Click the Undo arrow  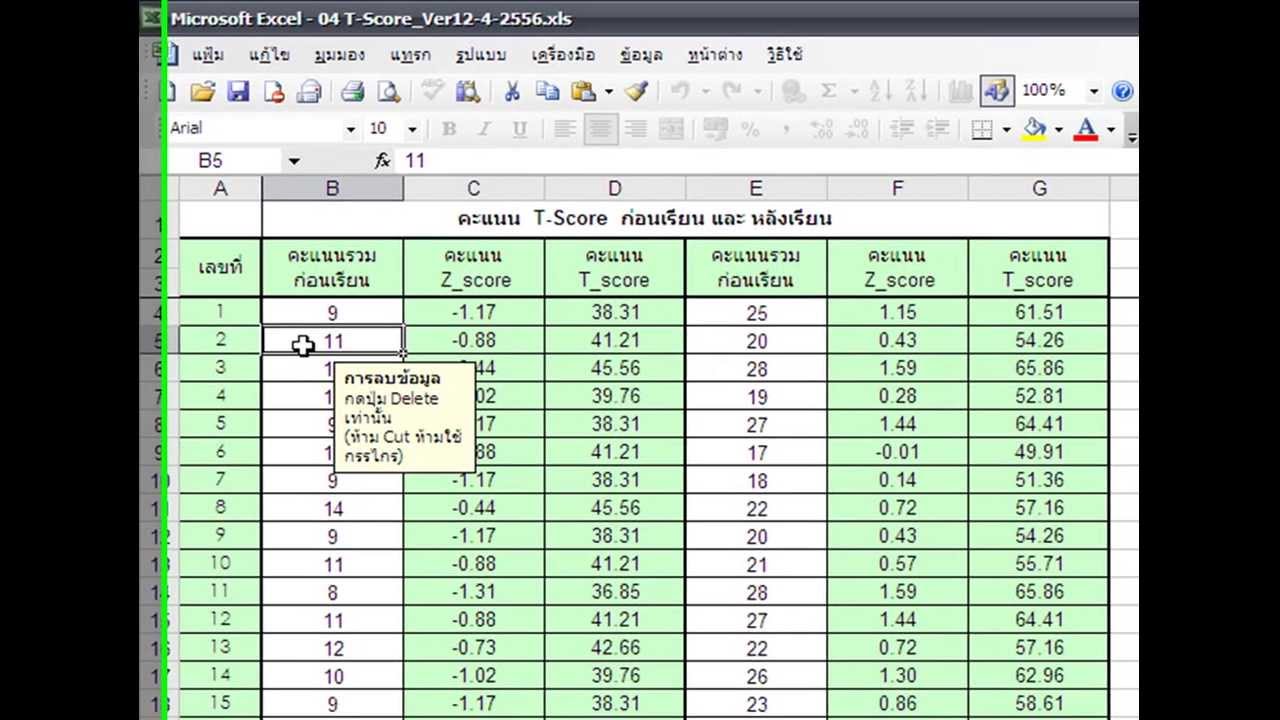[x=680, y=92]
